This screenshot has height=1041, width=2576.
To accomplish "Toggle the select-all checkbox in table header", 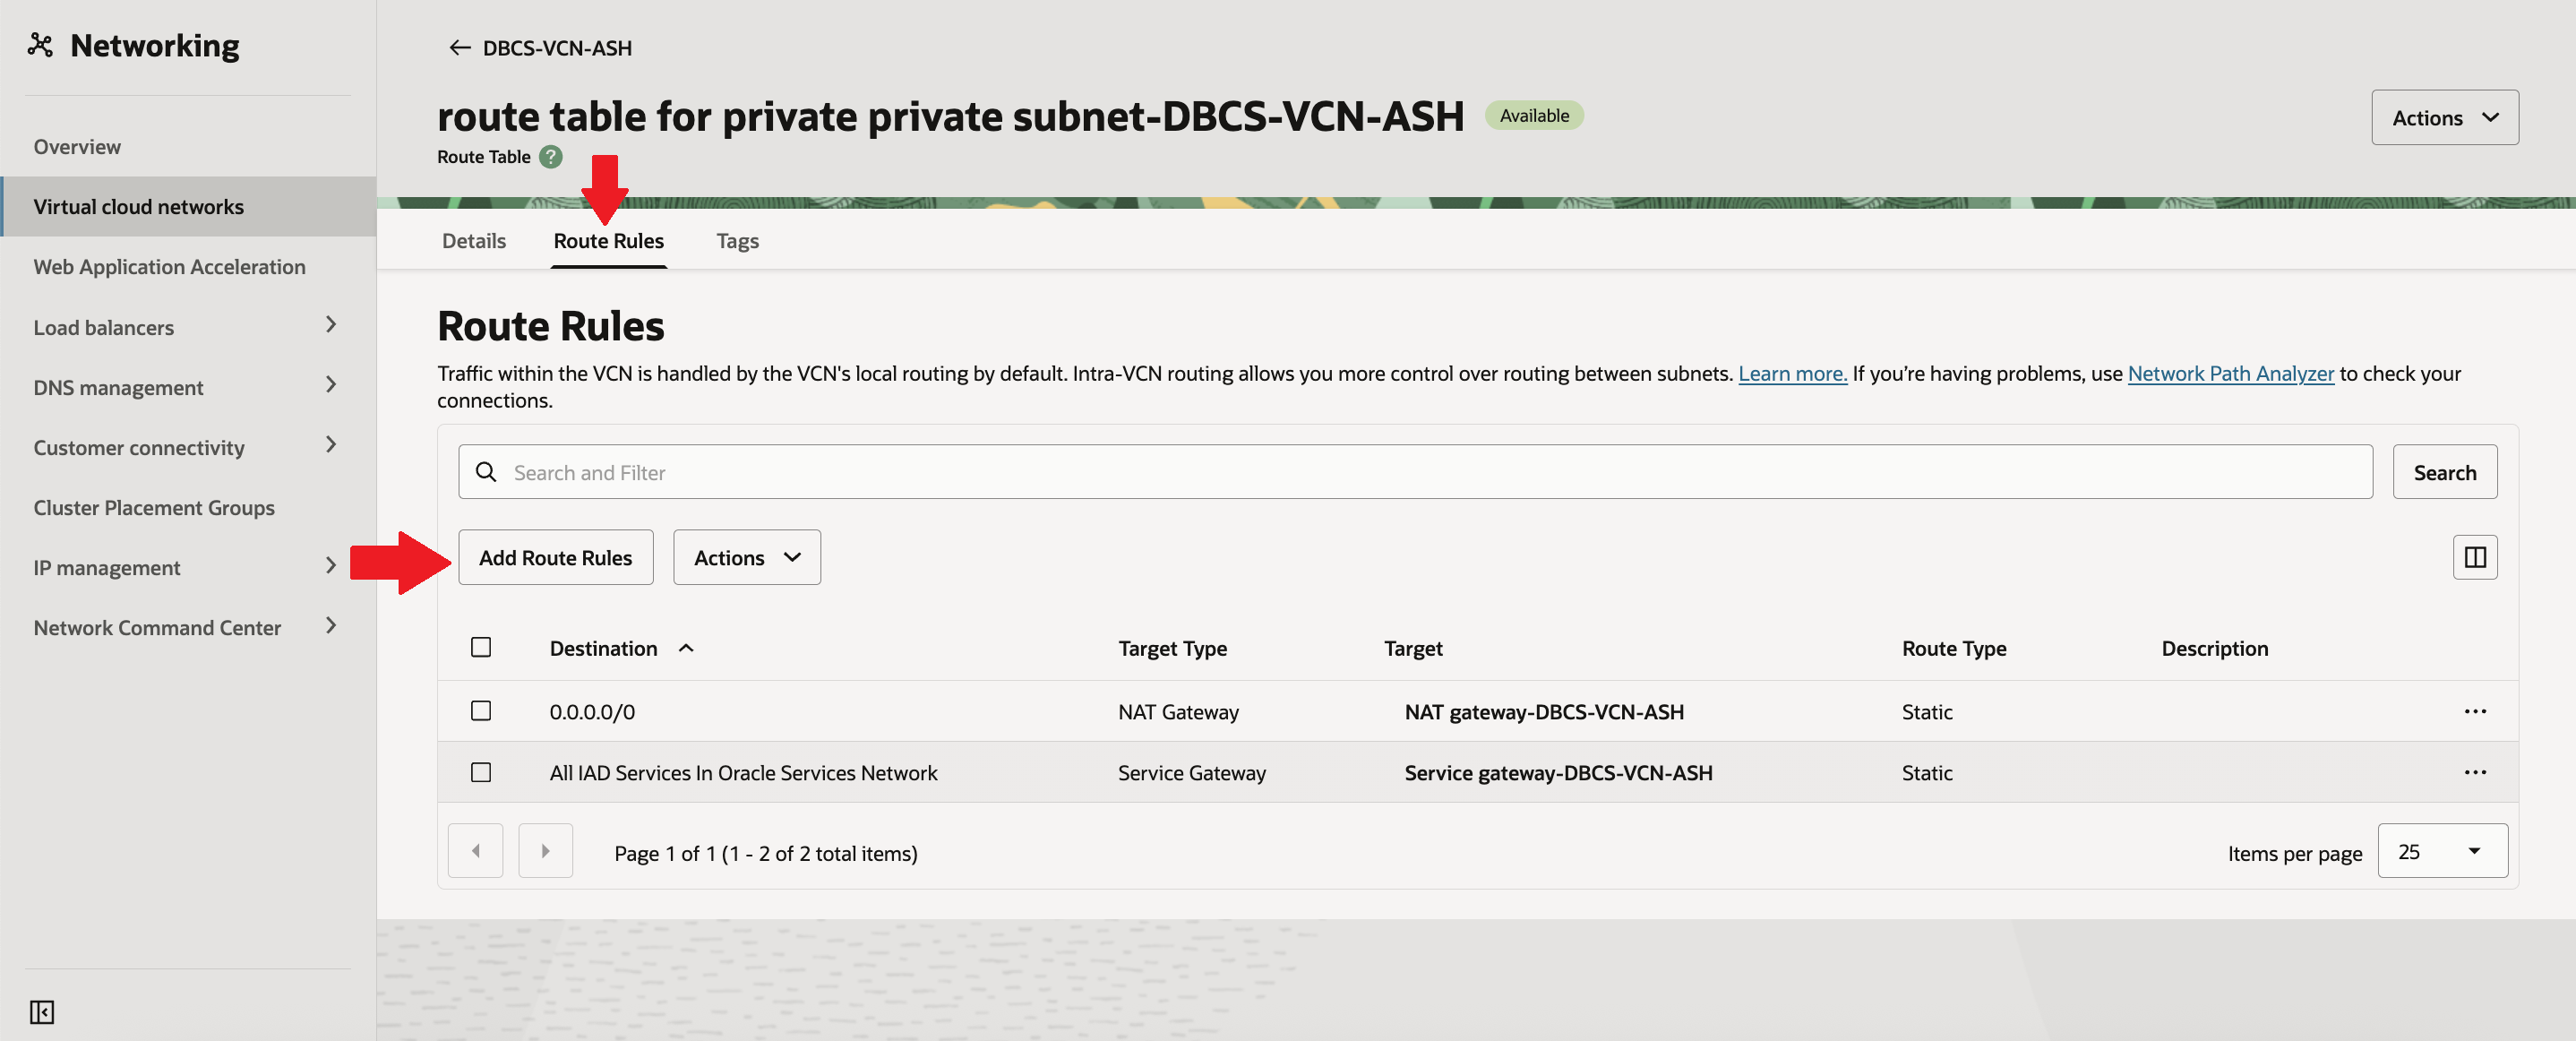I will pyautogui.click(x=481, y=648).
